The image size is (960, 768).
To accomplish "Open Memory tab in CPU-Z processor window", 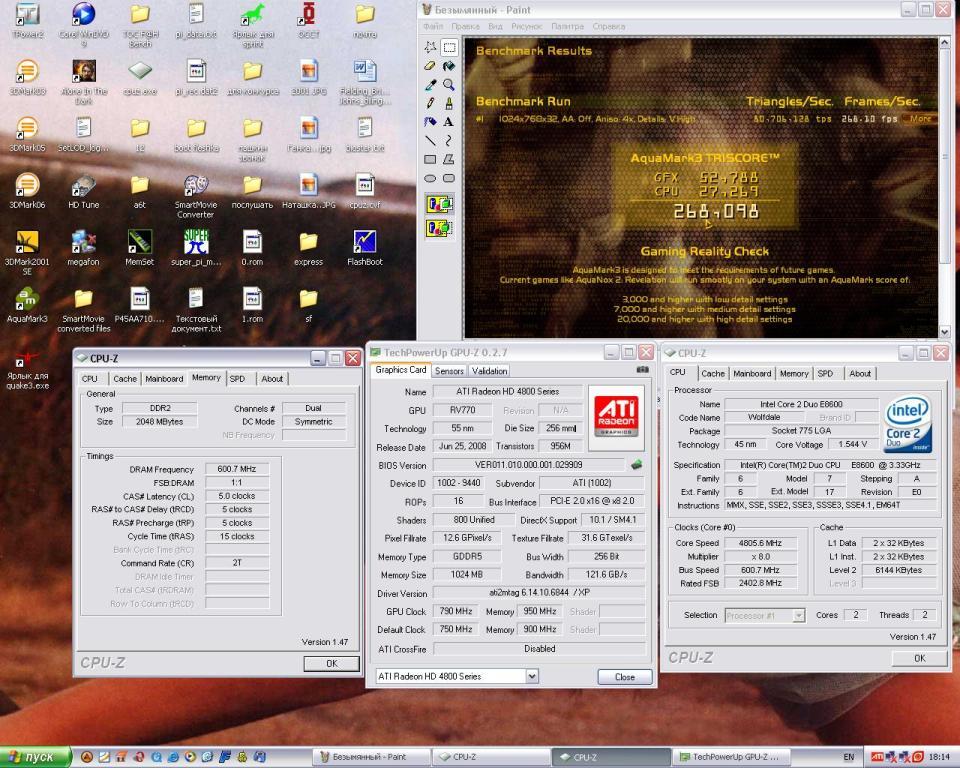I will (794, 374).
